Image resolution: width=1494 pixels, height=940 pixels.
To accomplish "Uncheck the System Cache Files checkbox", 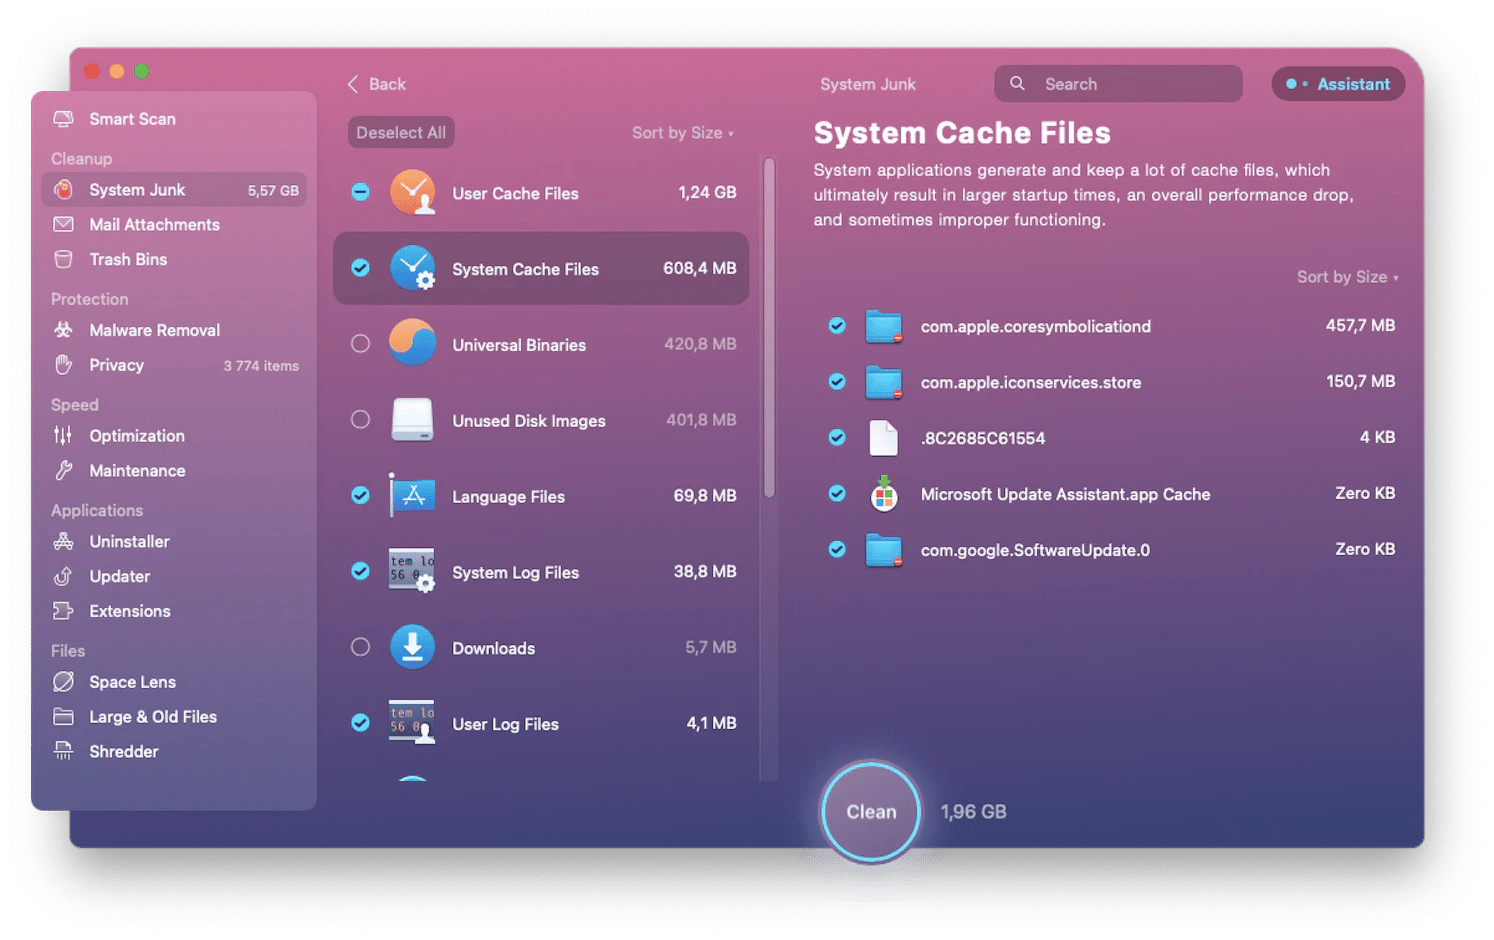I will (361, 268).
